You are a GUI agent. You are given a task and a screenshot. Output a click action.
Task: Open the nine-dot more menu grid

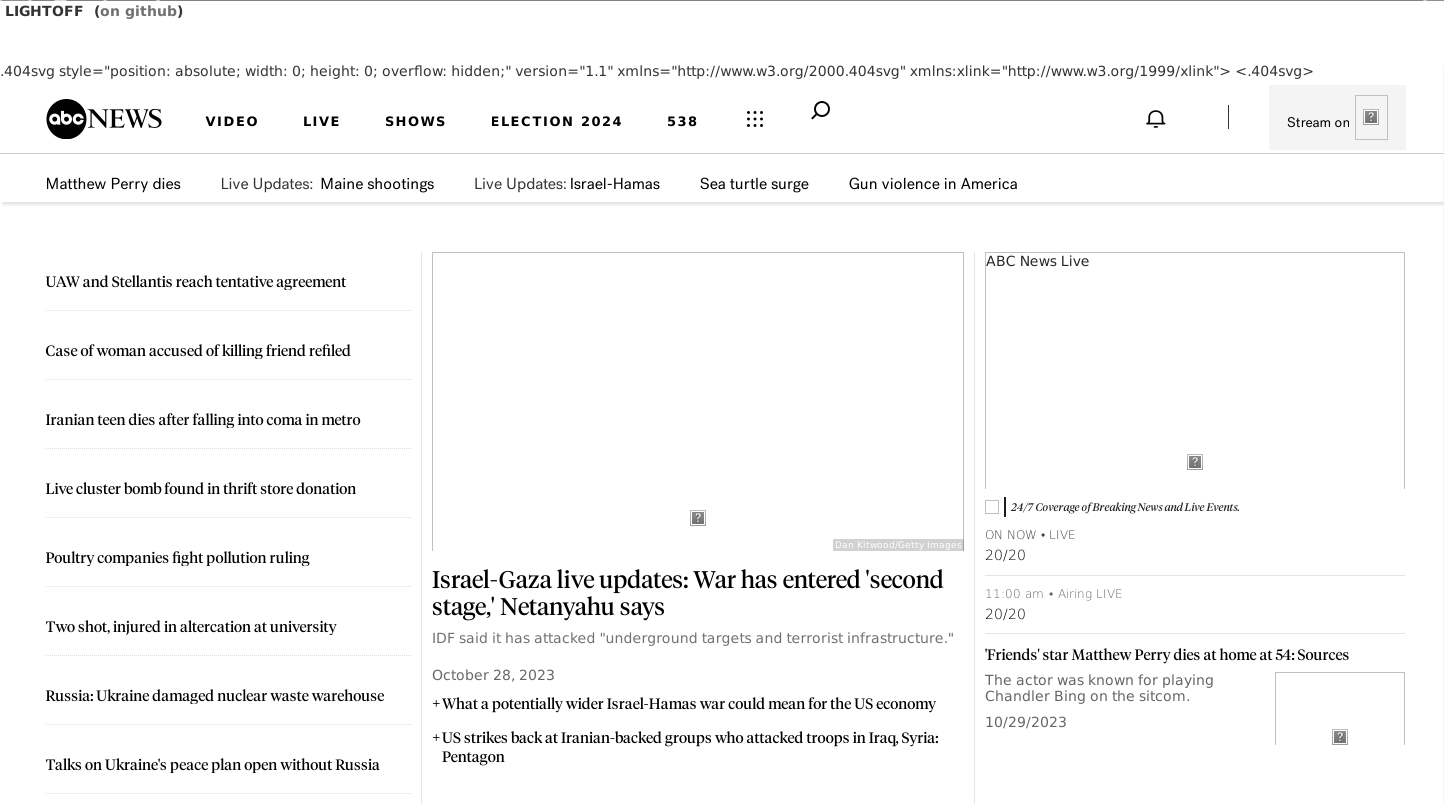[755, 119]
